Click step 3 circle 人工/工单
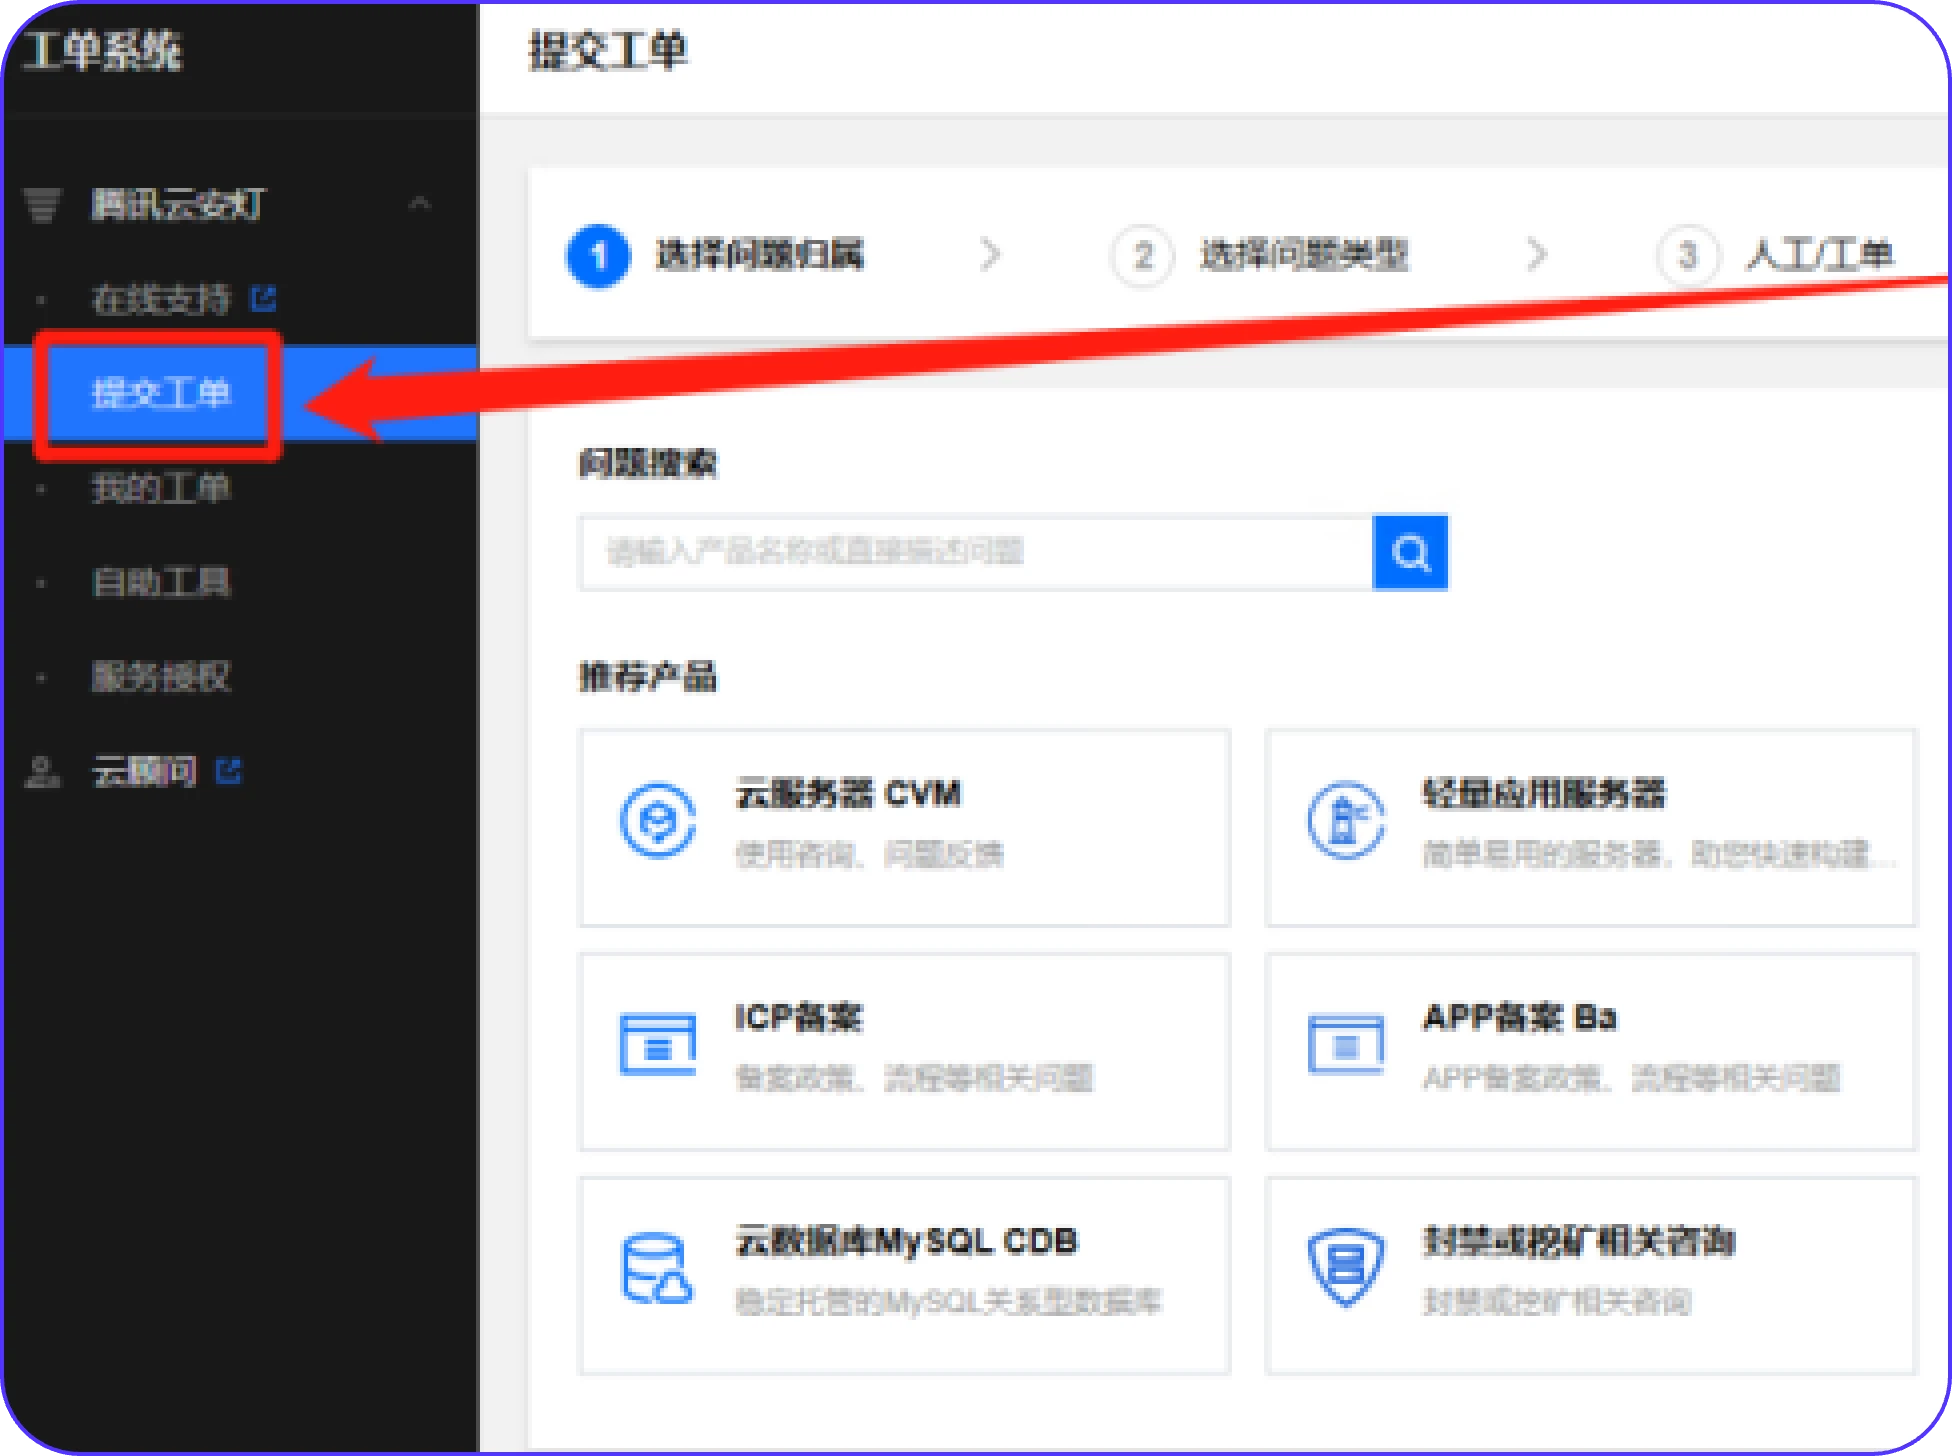Viewport: 1952px width, 1456px height. [x=1687, y=256]
